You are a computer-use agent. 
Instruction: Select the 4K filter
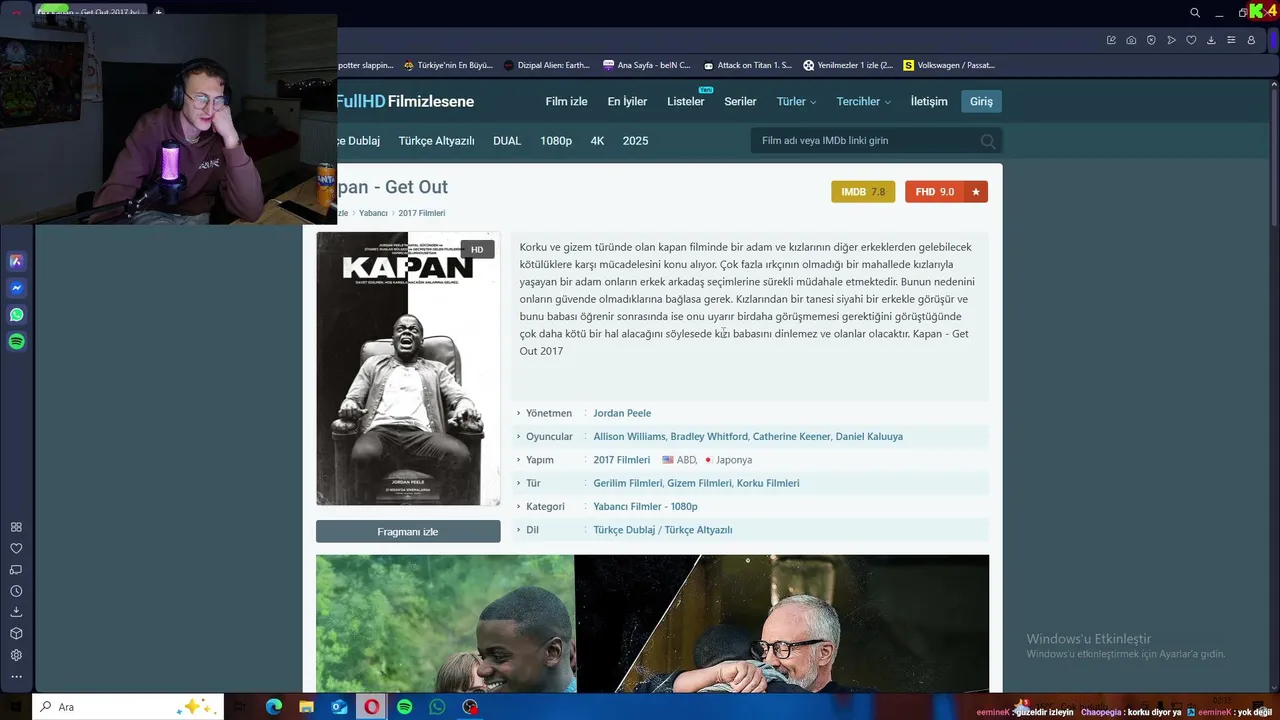point(597,141)
